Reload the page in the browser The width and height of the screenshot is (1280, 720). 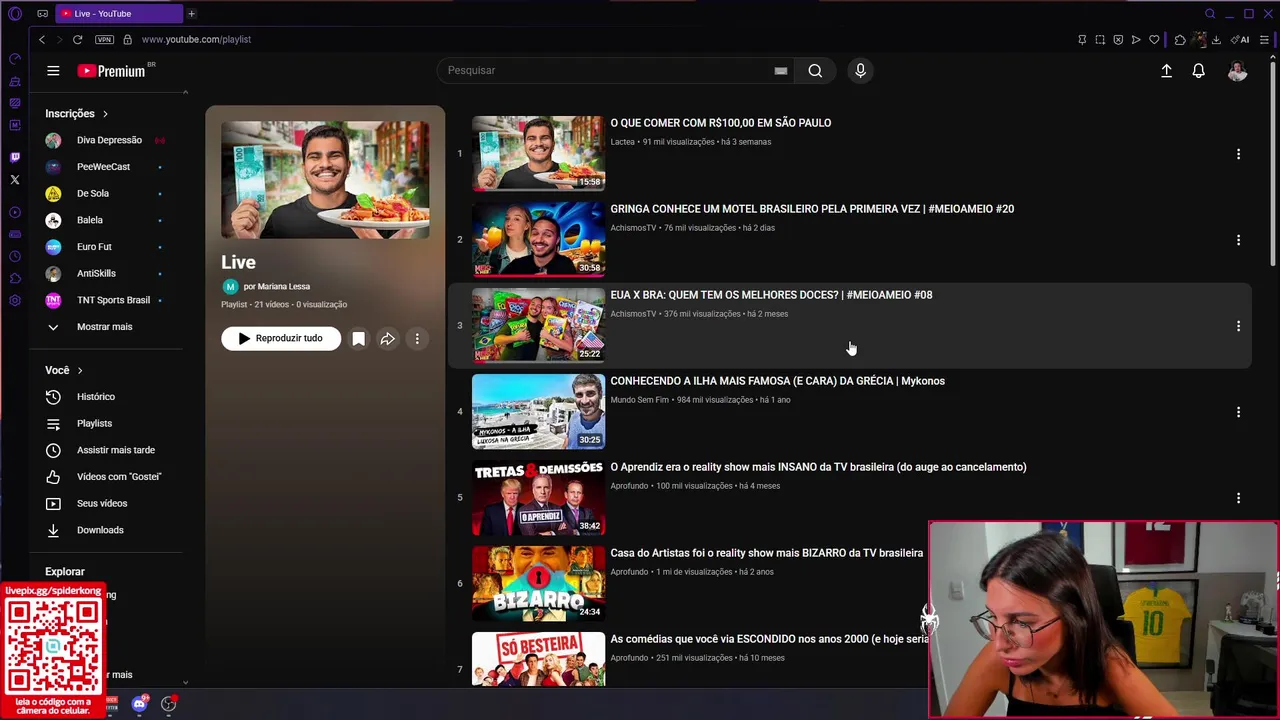click(x=77, y=39)
